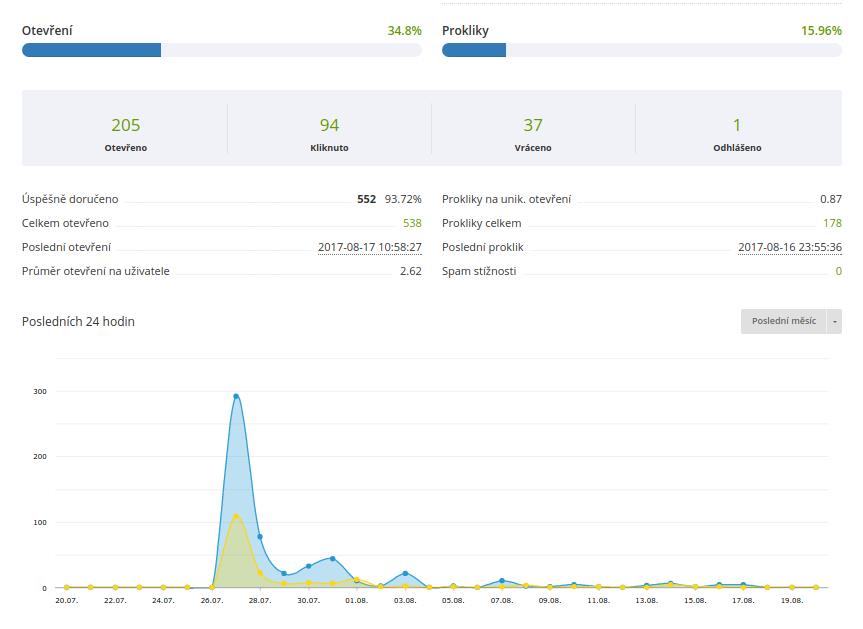Screen dimensions: 863x629
Task: Click the 34.8% Otevření percentage
Action: (x=404, y=31)
